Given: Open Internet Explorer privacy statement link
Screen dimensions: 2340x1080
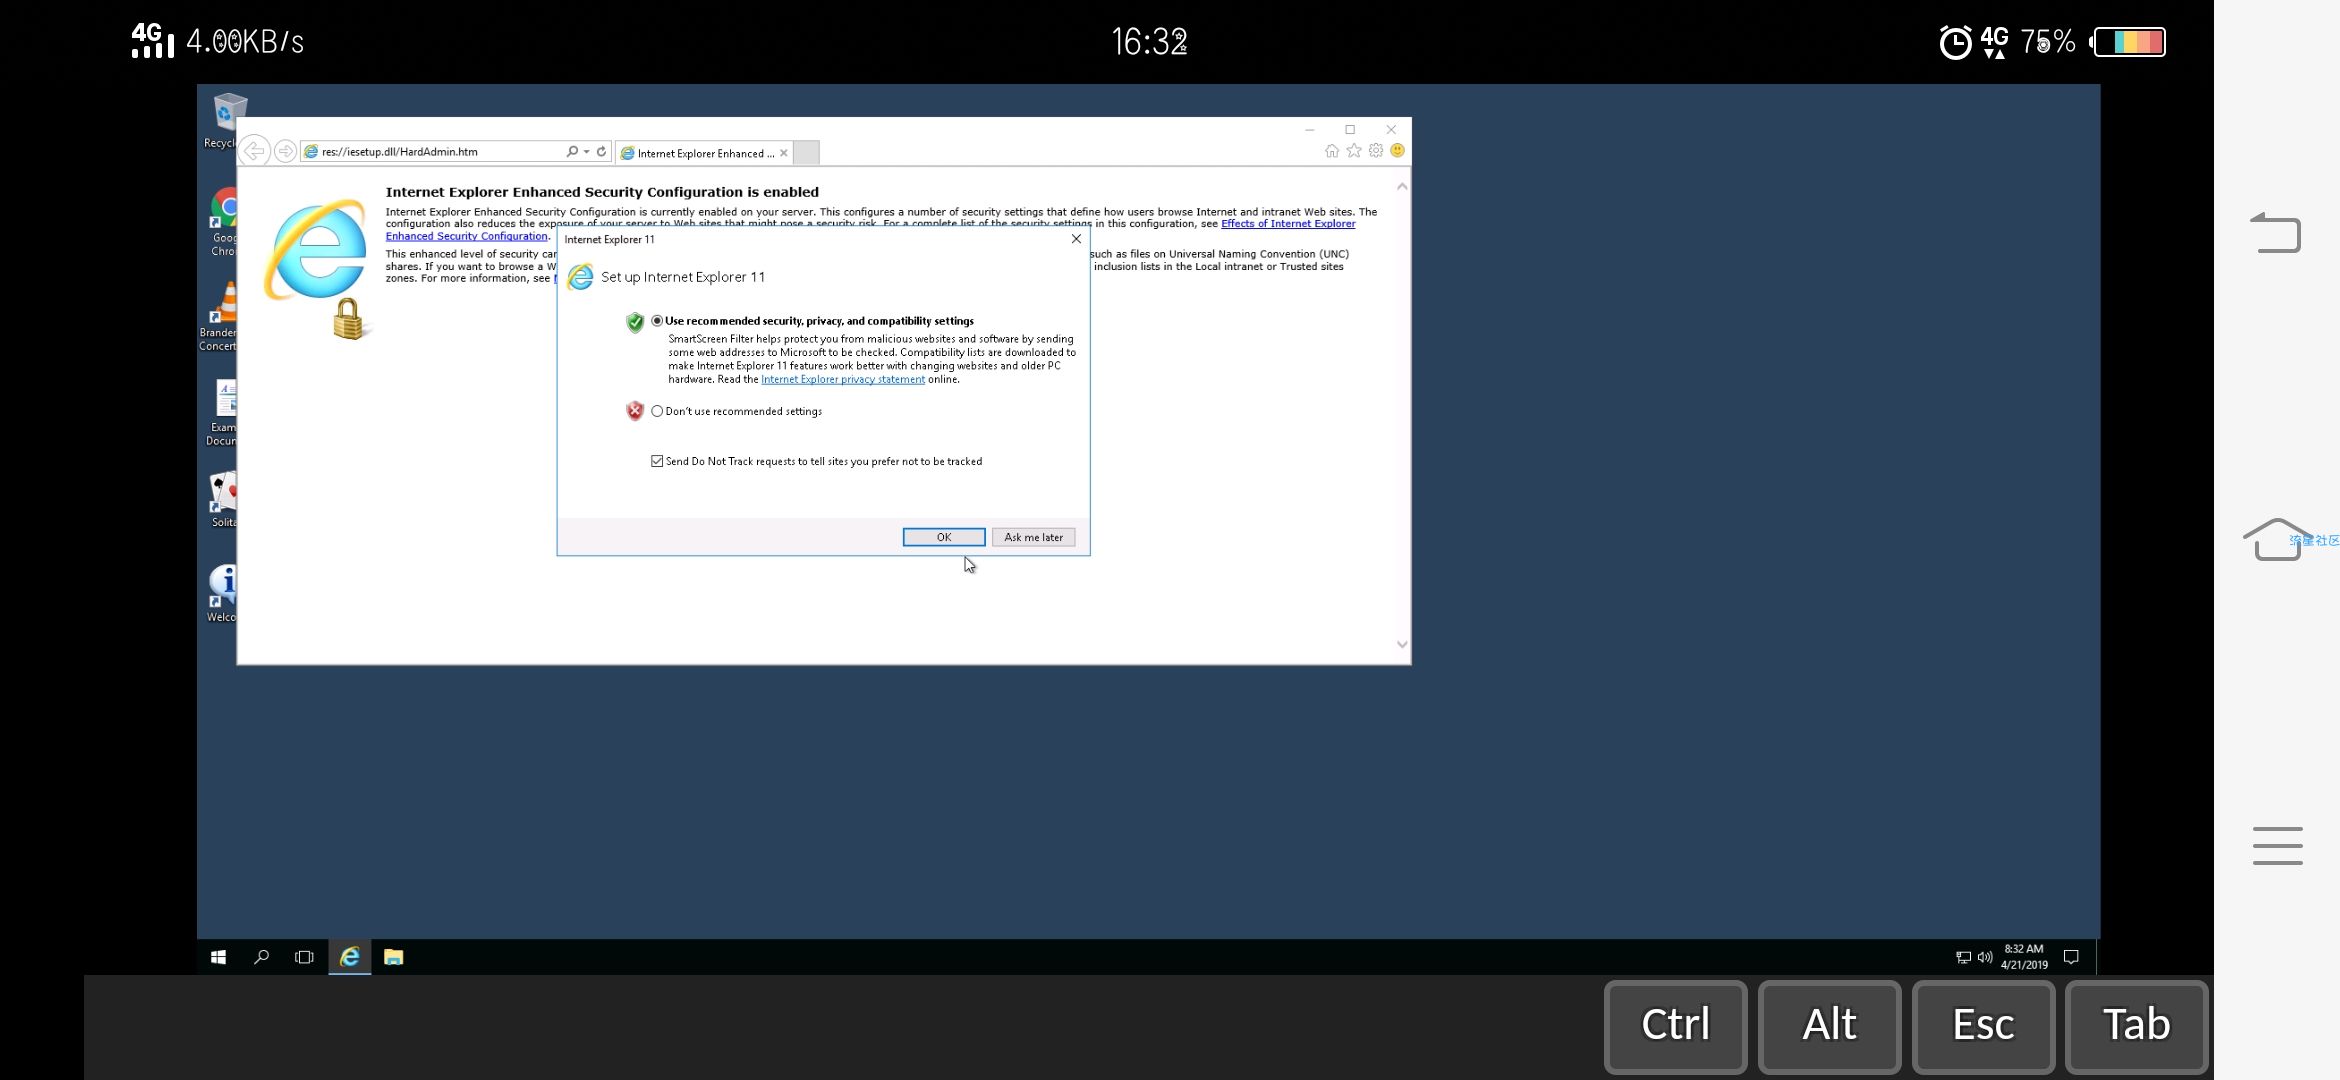Looking at the screenshot, I should pos(843,379).
